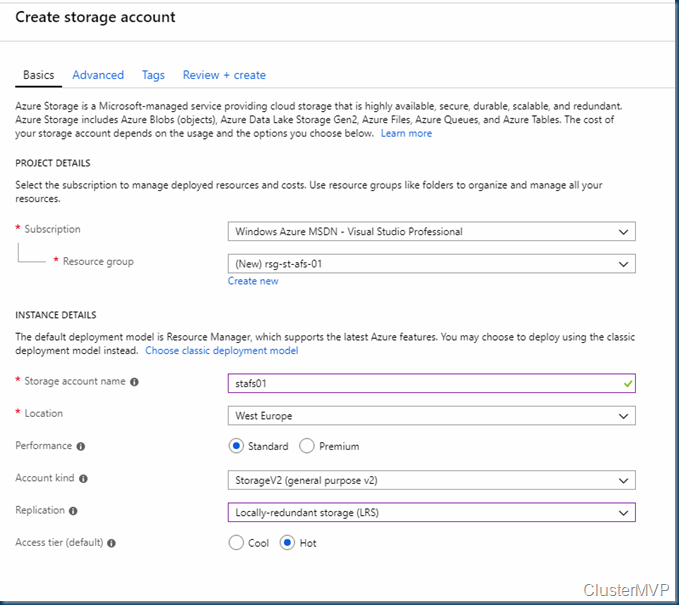Expand the Account kind dropdown
Image resolution: width=679 pixels, height=605 pixels.
(x=431, y=480)
